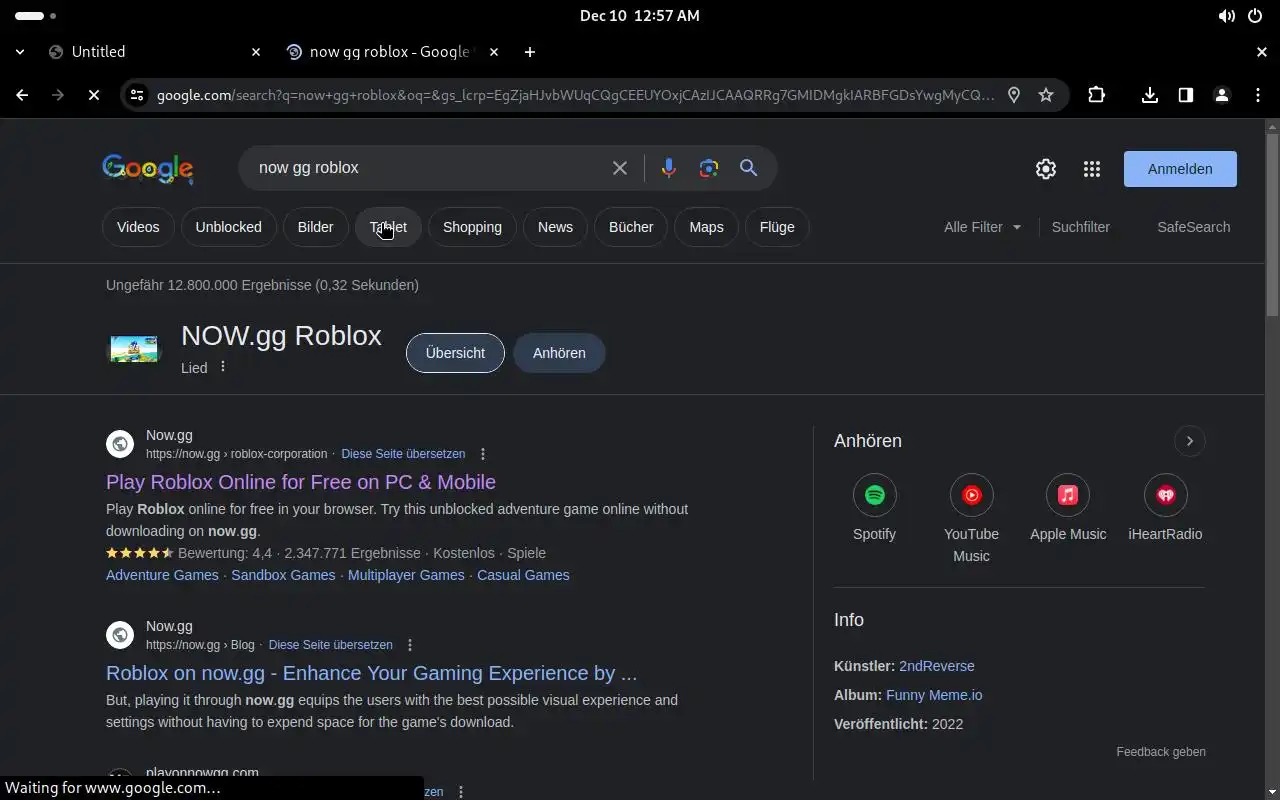Screen dimensions: 1280x800
Task: Click the browser address bar URL
Action: tap(575, 95)
